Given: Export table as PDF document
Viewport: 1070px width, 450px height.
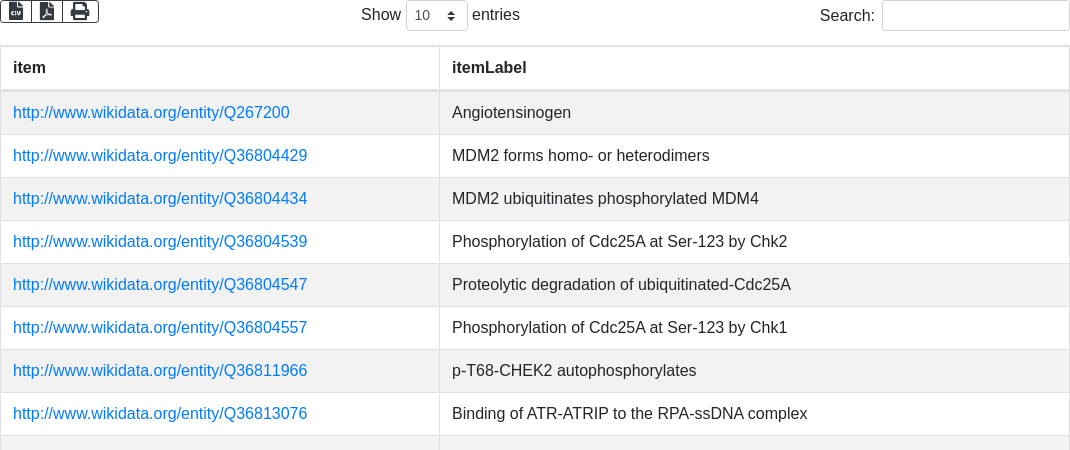Looking at the screenshot, I should pyautogui.click(x=47, y=11).
